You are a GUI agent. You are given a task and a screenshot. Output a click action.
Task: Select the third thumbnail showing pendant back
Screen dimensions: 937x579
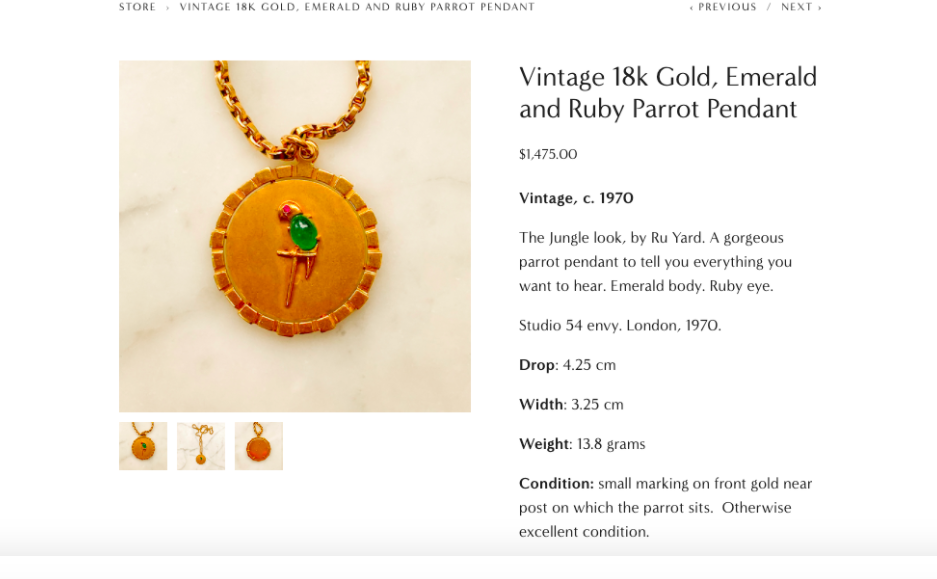coord(259,446)
